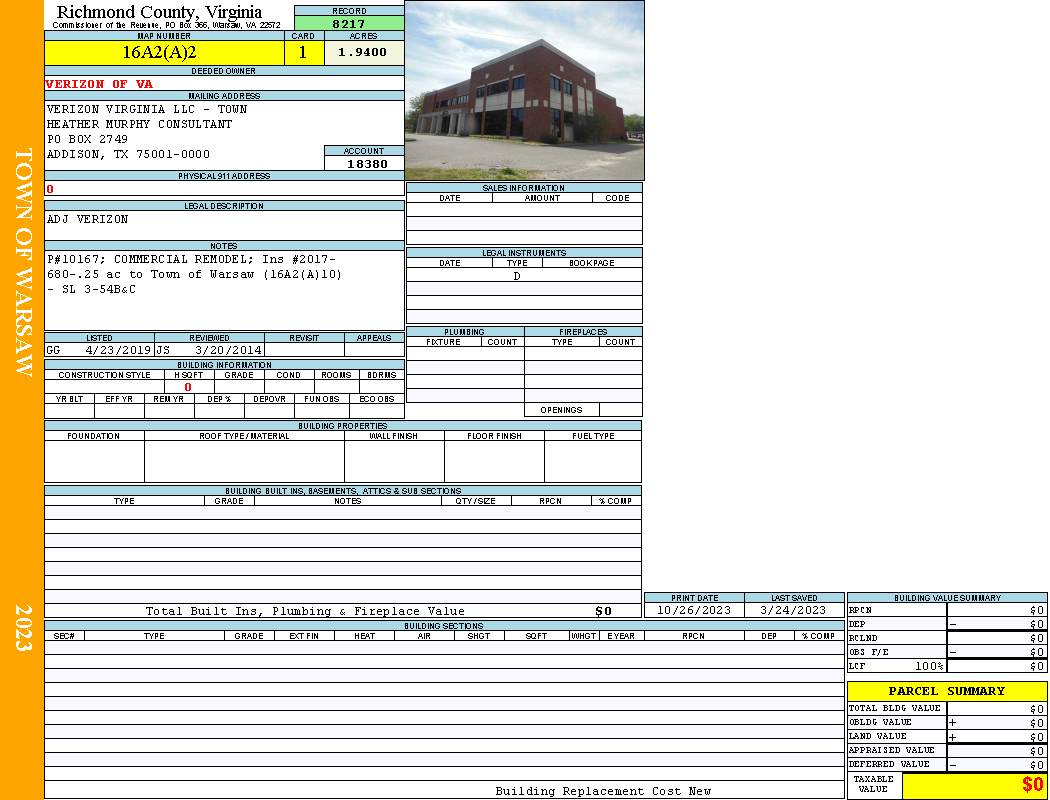The image size is (1050, 800).
Task: Select the SEC# column header
Action: pos(64,636)
